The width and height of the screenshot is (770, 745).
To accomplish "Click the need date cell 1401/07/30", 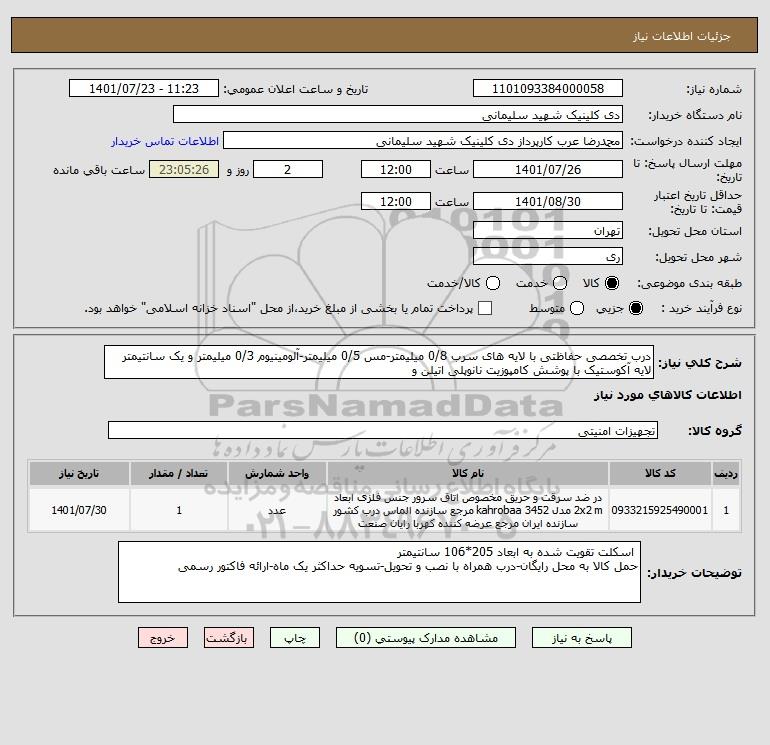I will [x=79, y=510].
